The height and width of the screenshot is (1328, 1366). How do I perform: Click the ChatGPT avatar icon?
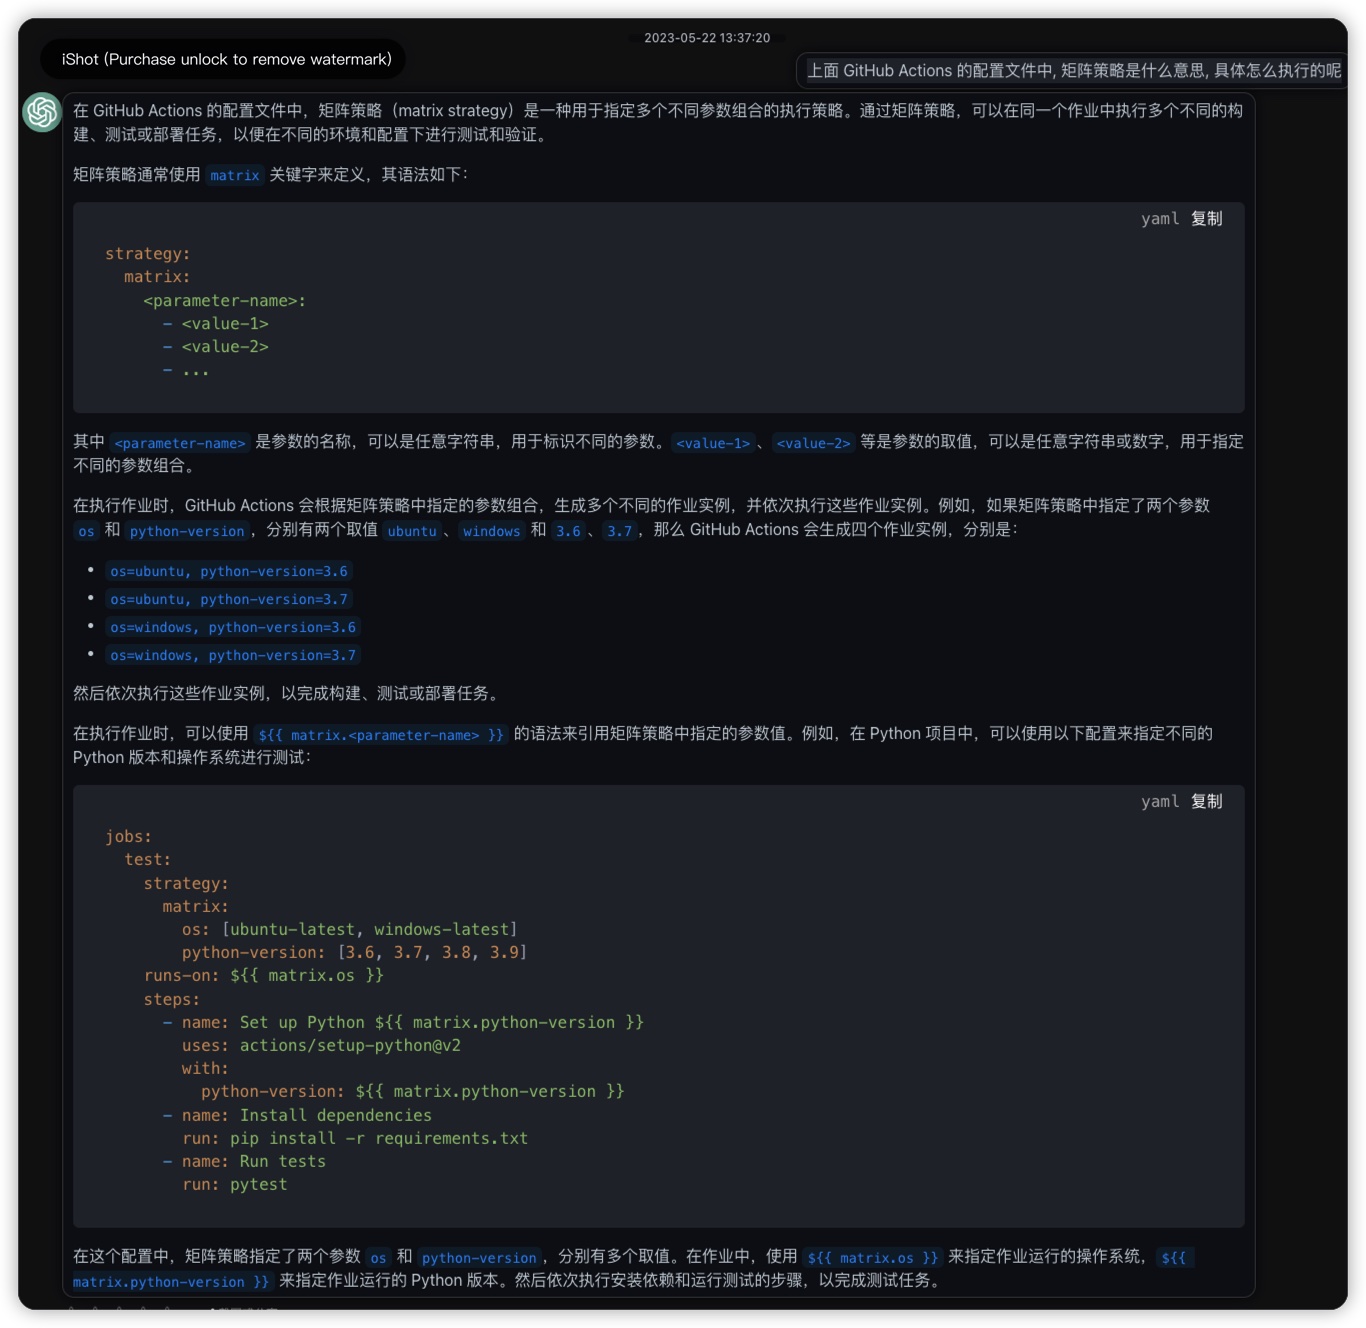[42, 111]
